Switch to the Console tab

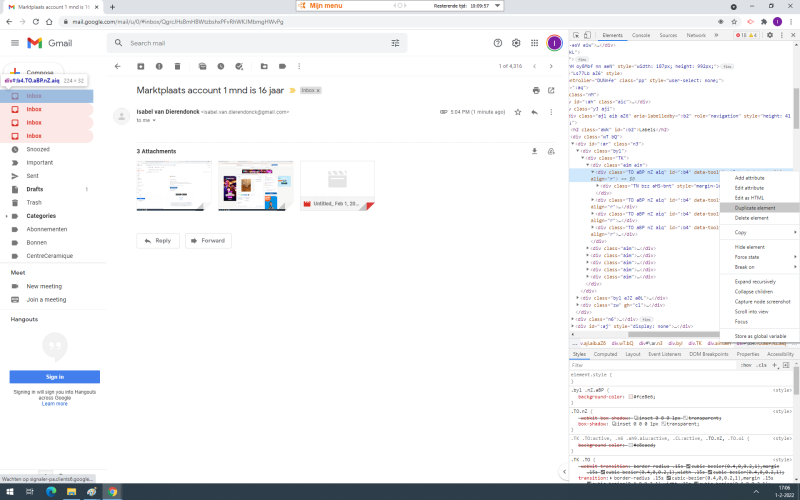click(641, 35)
